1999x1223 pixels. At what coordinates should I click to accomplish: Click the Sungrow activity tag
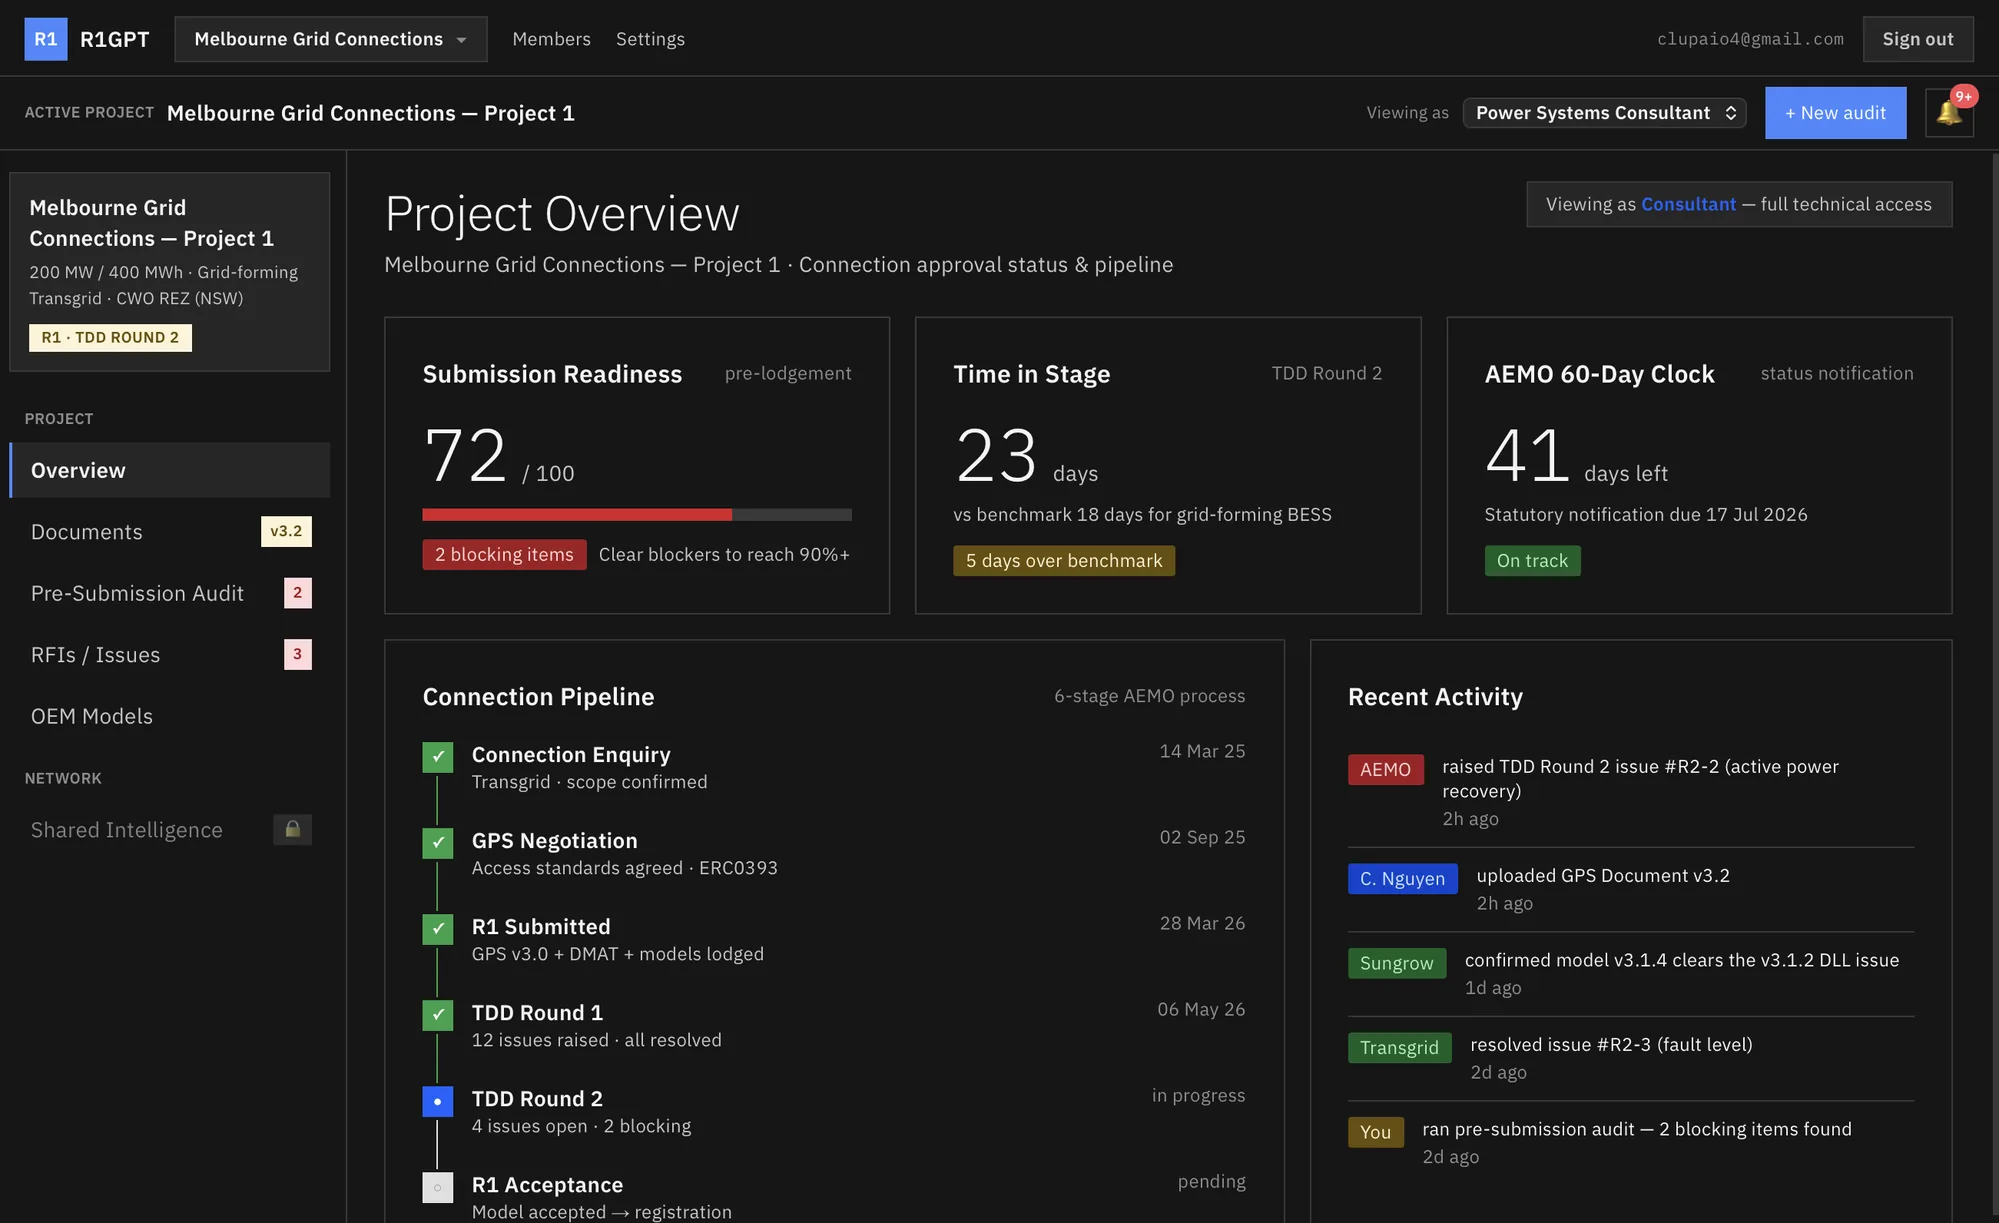click(1397, 963)
